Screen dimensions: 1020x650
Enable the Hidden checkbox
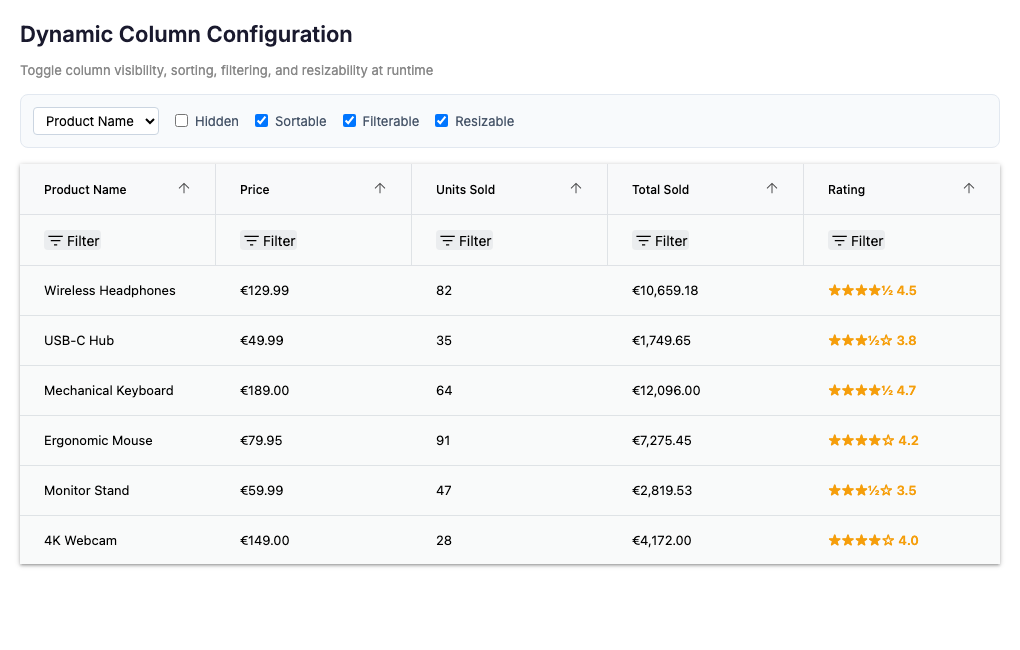182,121
